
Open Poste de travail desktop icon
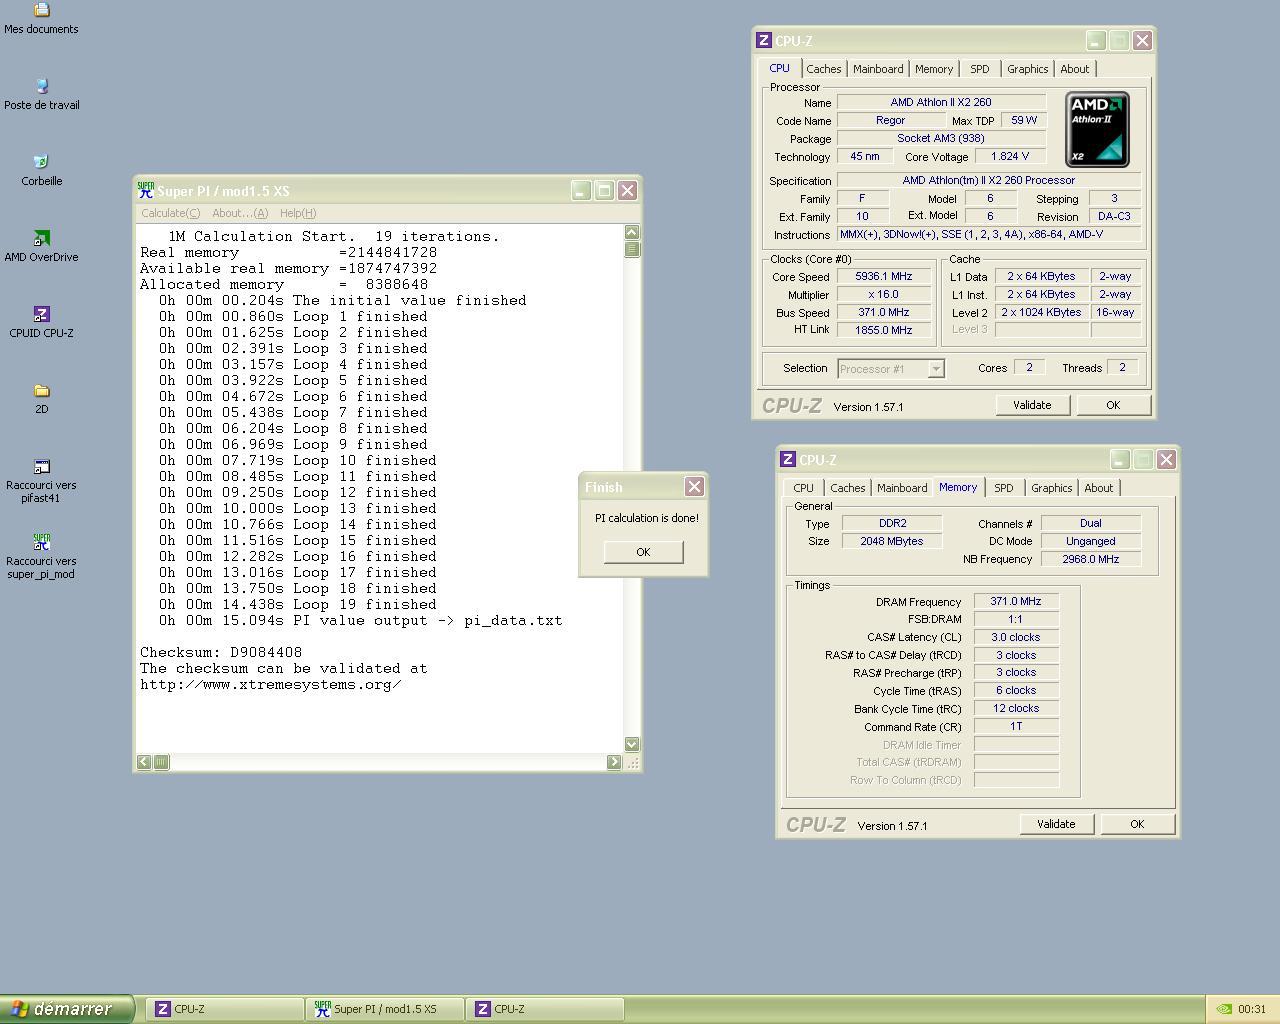pyautogui.click(x=41, y=94)
